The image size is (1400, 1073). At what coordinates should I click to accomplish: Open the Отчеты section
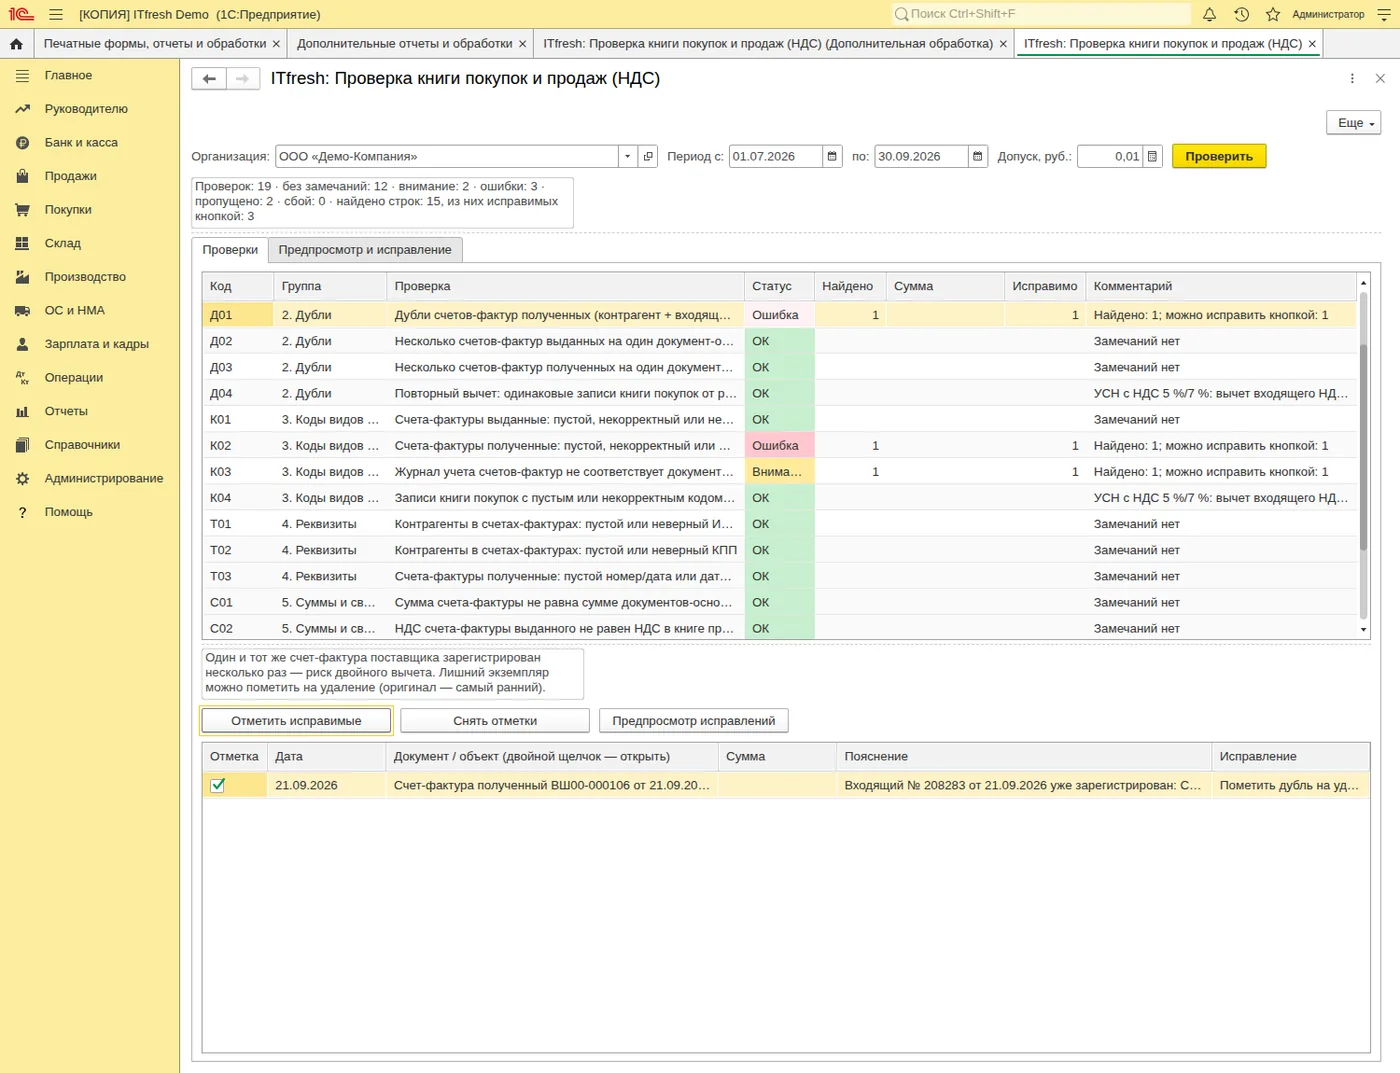[66, 411]
